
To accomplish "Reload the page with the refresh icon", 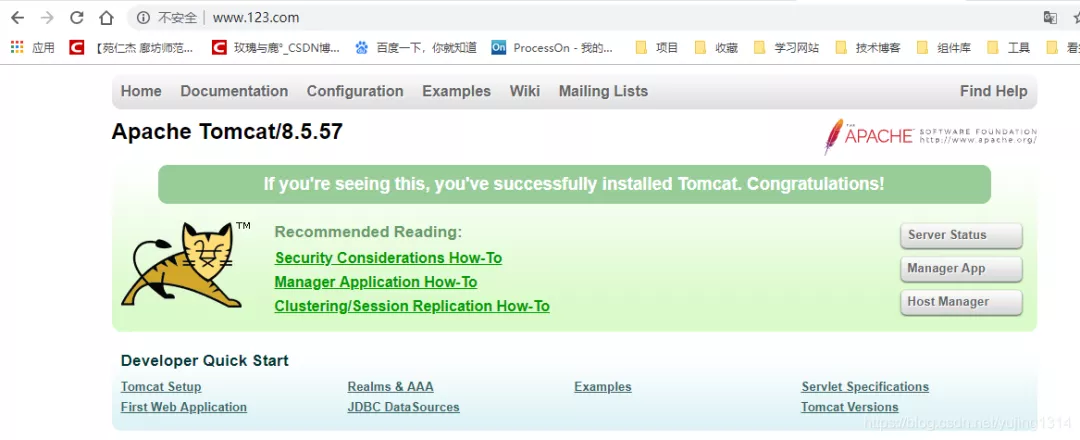I will 76,18.
